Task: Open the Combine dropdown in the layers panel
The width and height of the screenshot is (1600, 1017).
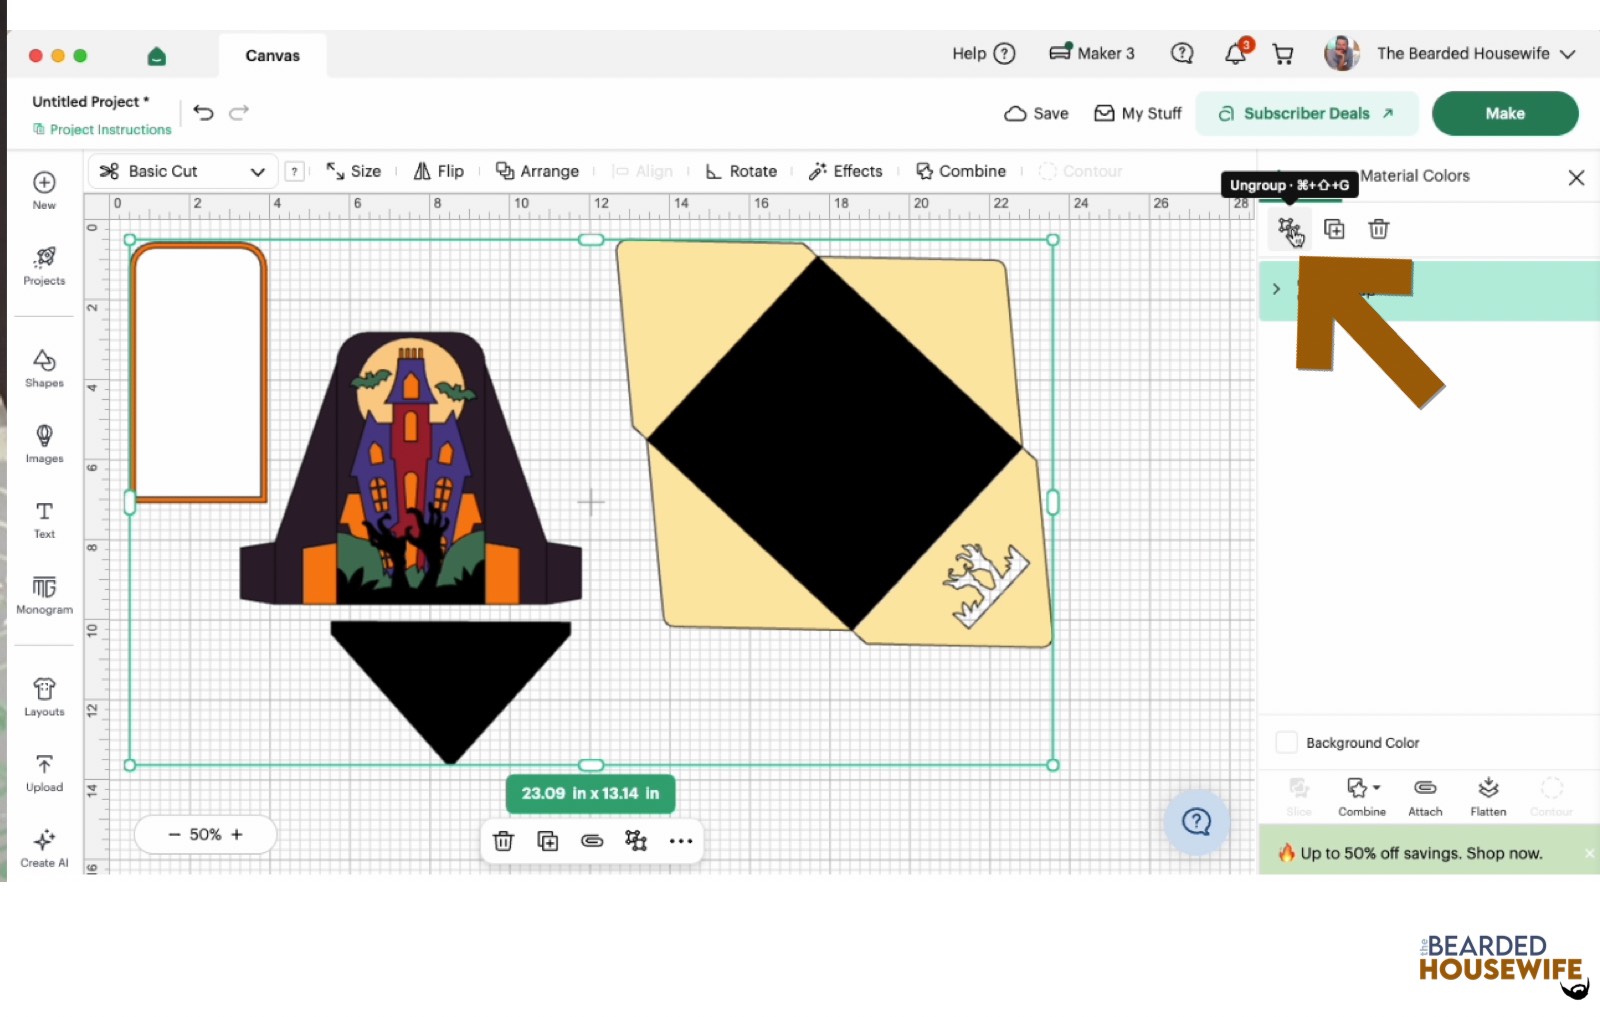Action: (x=1362, y=797)
